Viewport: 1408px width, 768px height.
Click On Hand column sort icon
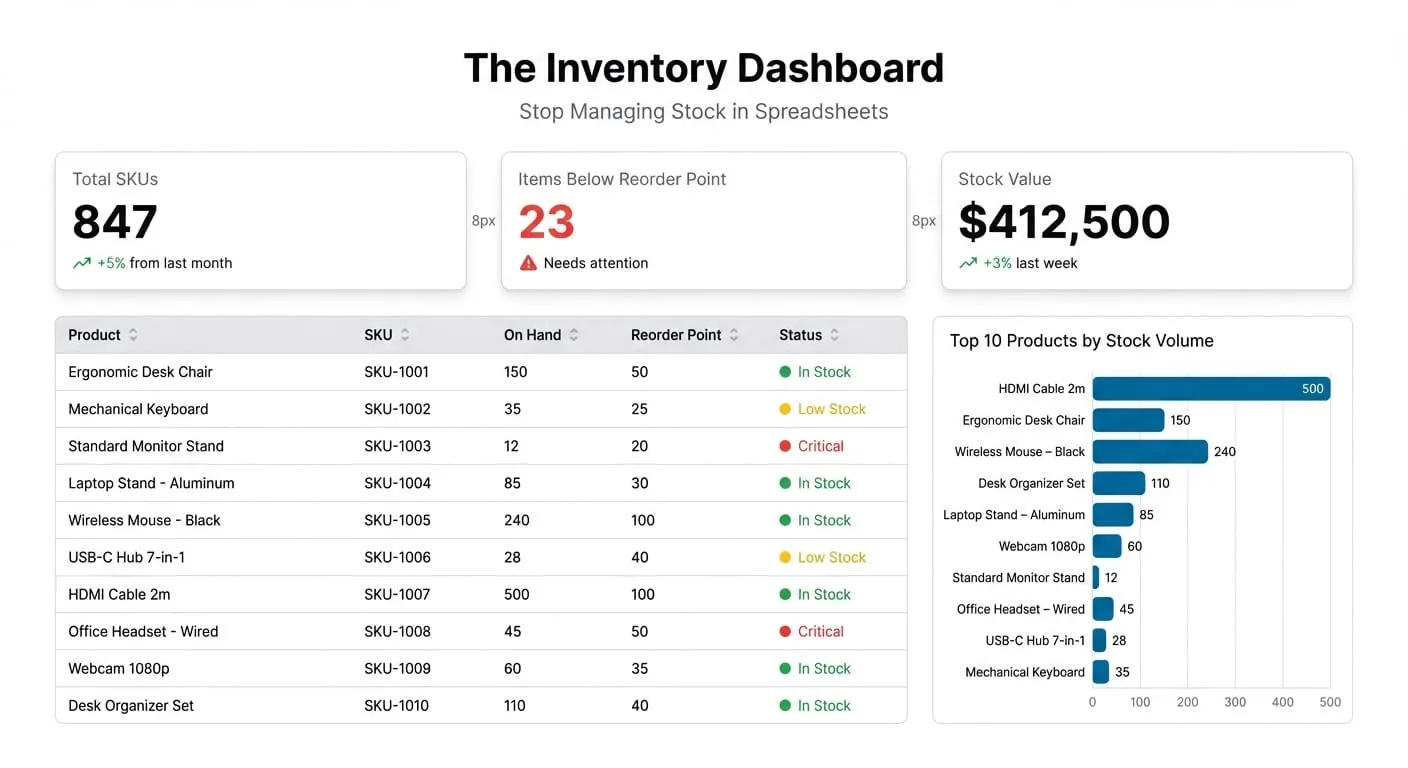click(573, 335)
